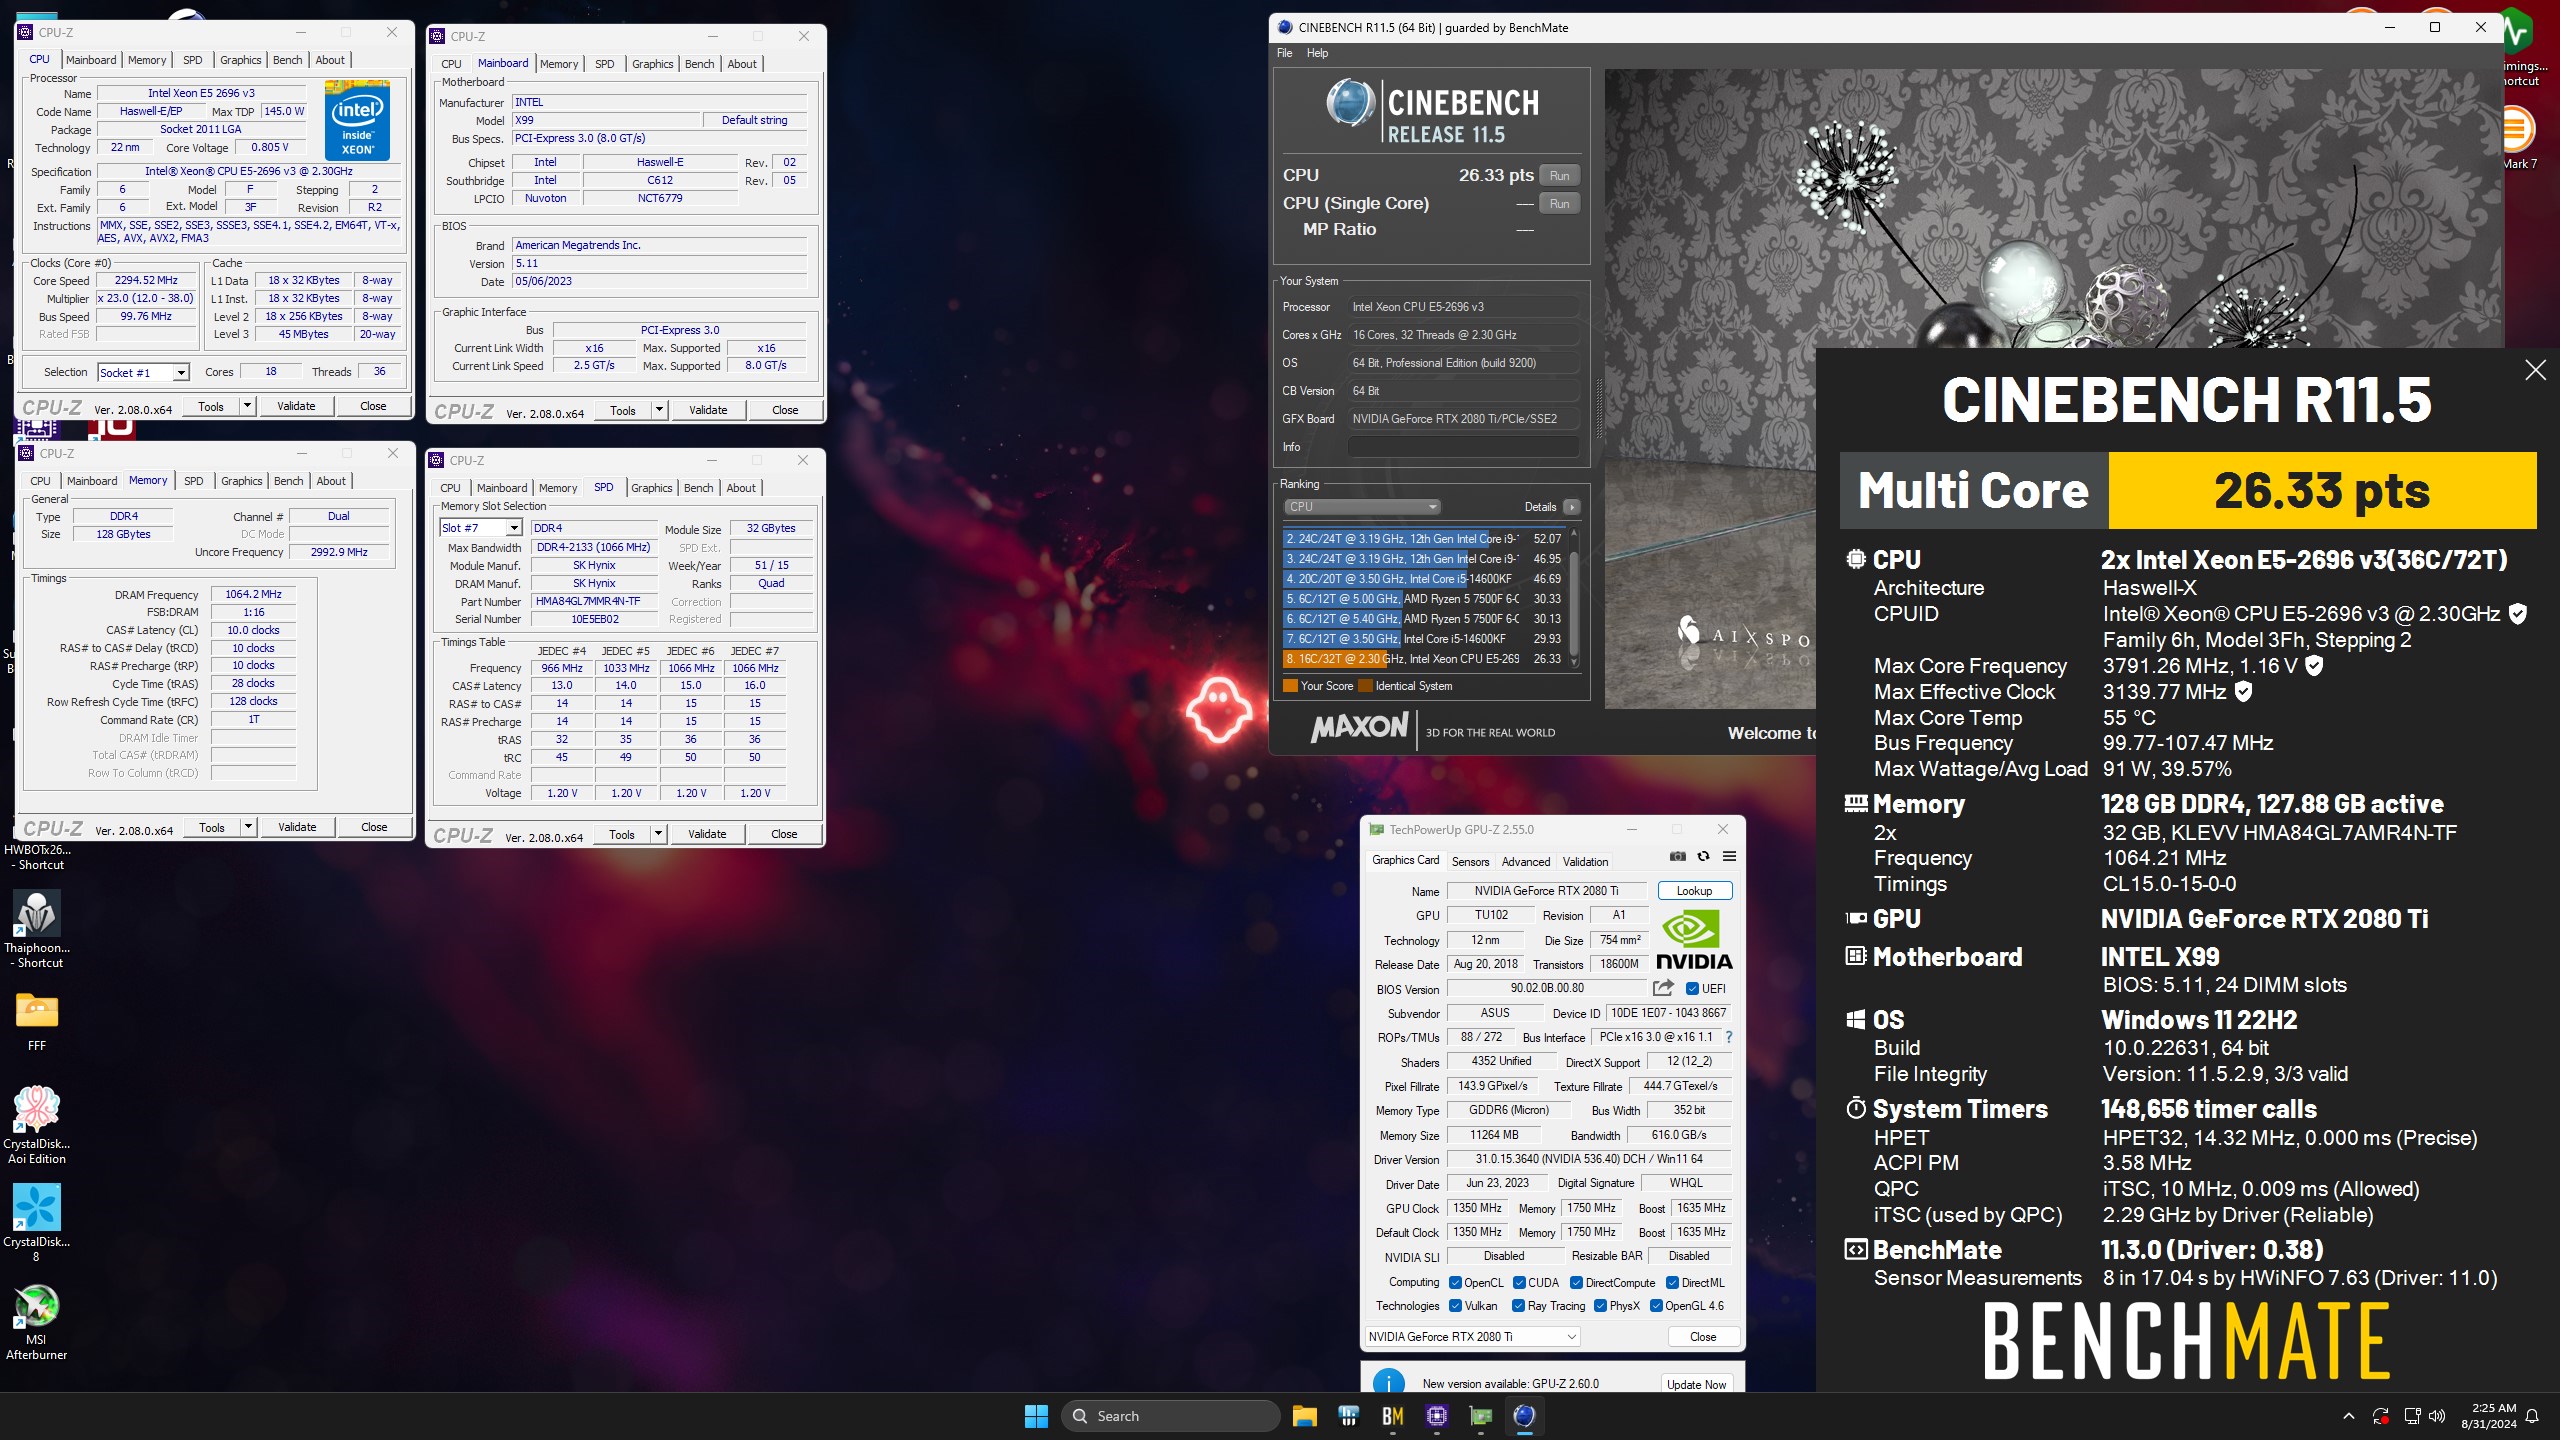This screenshot has width=2560, height=1440.
Task: Expand Tools arrow in the CPU-Z CPU window
Action: 248,406
